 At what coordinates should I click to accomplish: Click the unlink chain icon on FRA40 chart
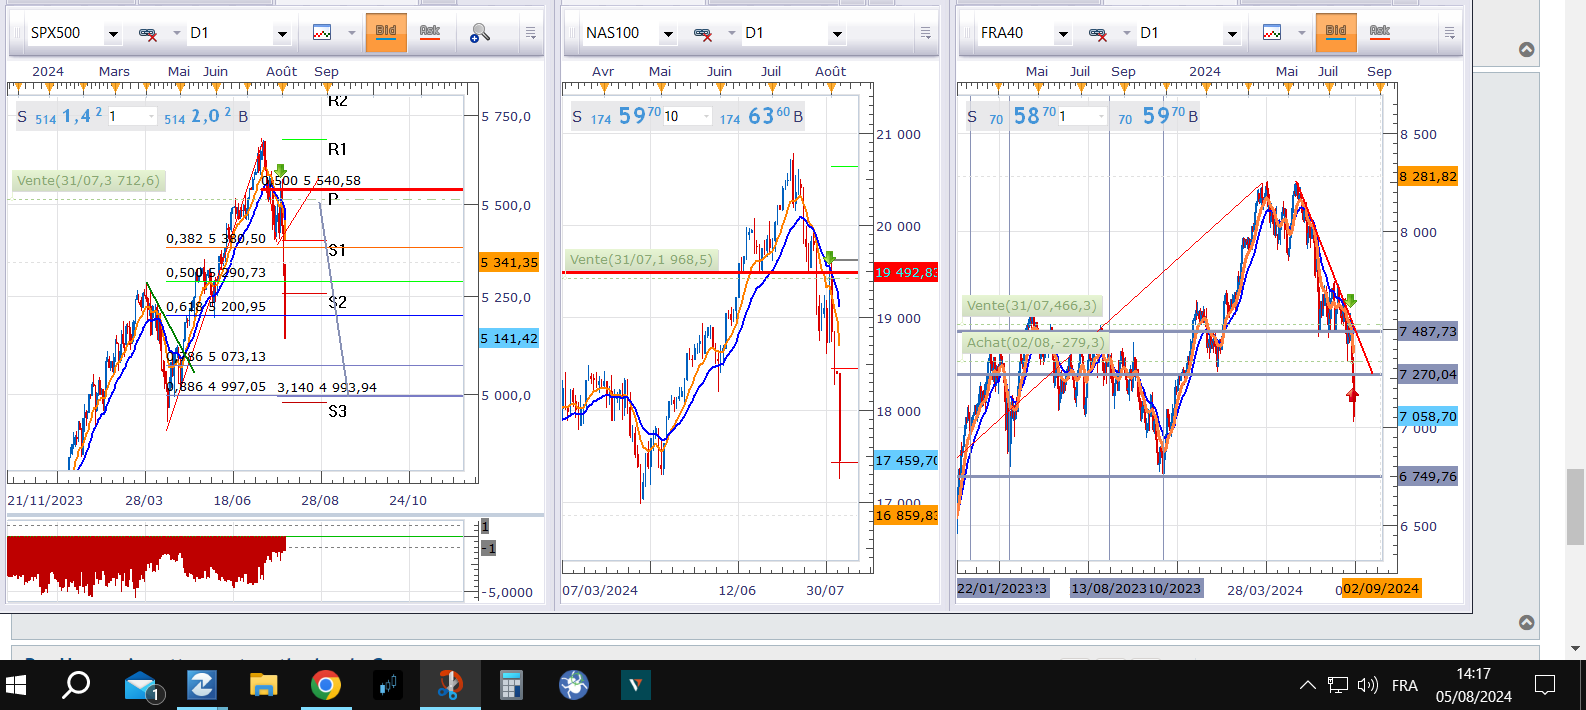1098,33
